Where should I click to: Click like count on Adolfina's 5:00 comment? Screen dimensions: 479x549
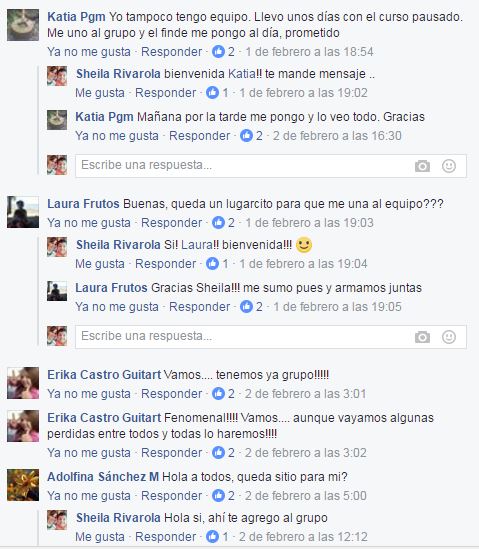[x=223, y=496]
